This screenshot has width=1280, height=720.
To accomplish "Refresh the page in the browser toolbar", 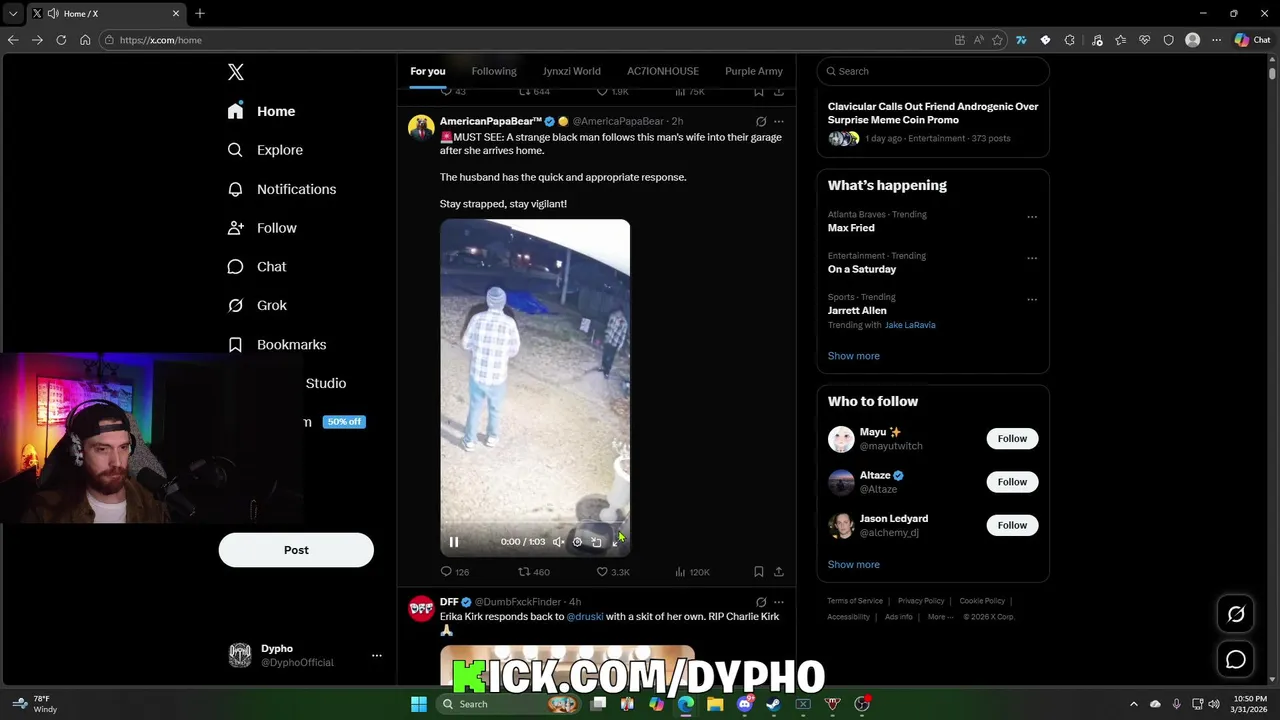I will tap(61, 40).
